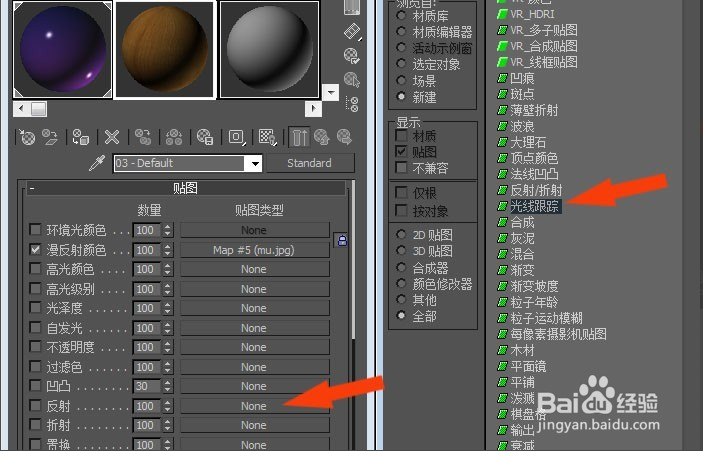Select the 场景 radio button

coord(401,80)
